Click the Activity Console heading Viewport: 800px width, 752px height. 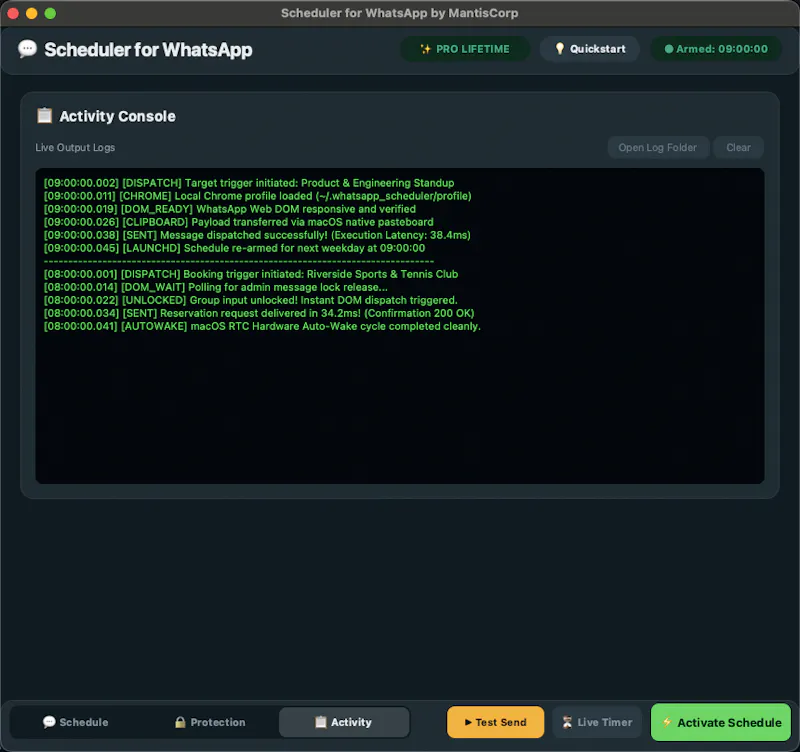[117, 116]
